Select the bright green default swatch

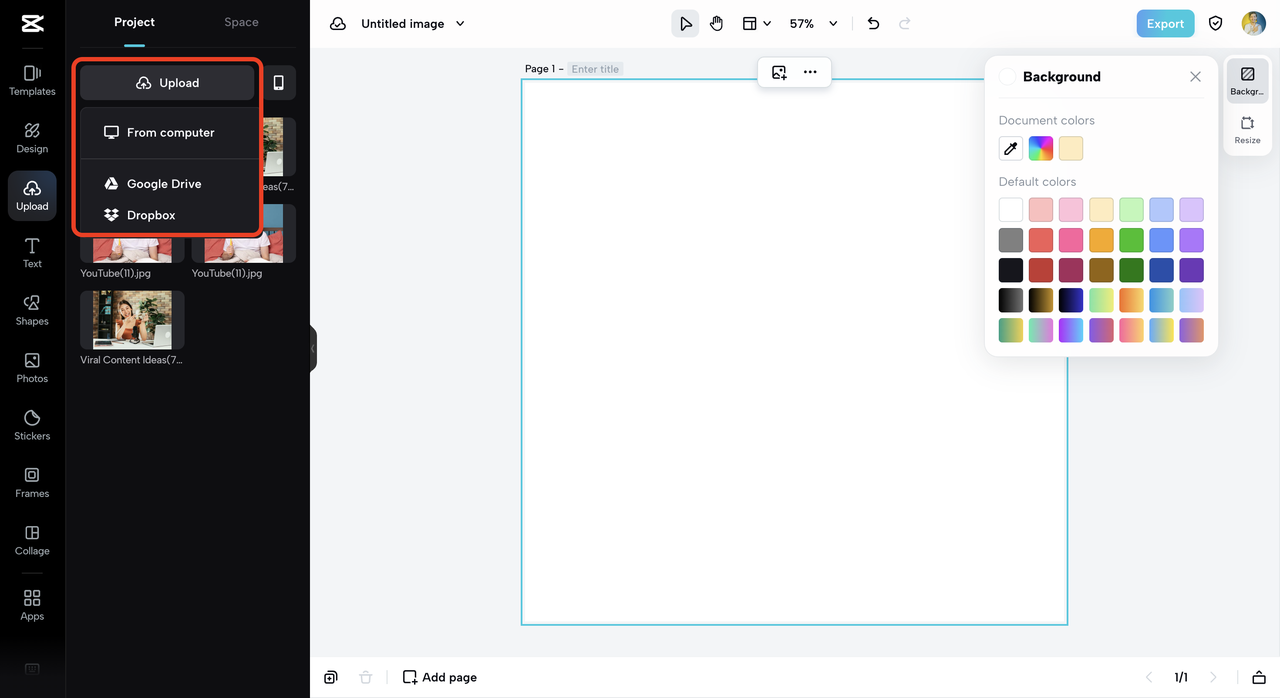[x=1131, y=240]
